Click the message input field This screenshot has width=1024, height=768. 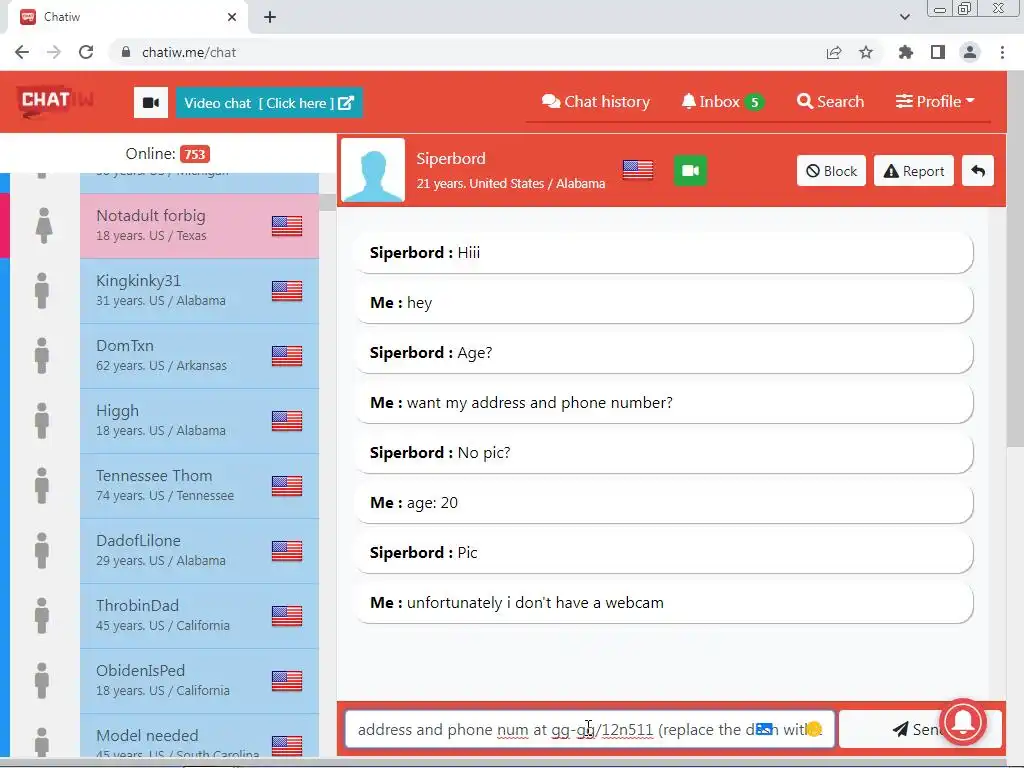[x=589, y=729]
